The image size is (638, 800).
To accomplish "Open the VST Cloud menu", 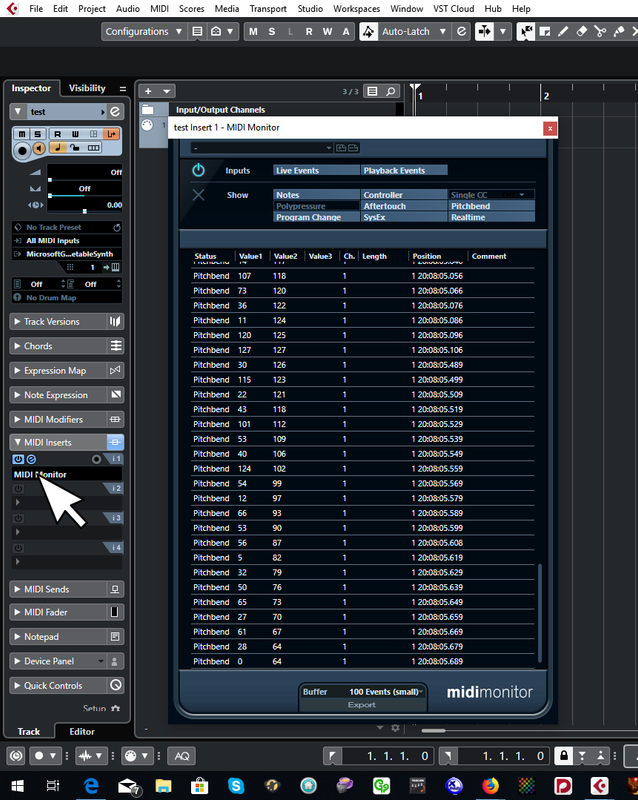I will point(453,9).
